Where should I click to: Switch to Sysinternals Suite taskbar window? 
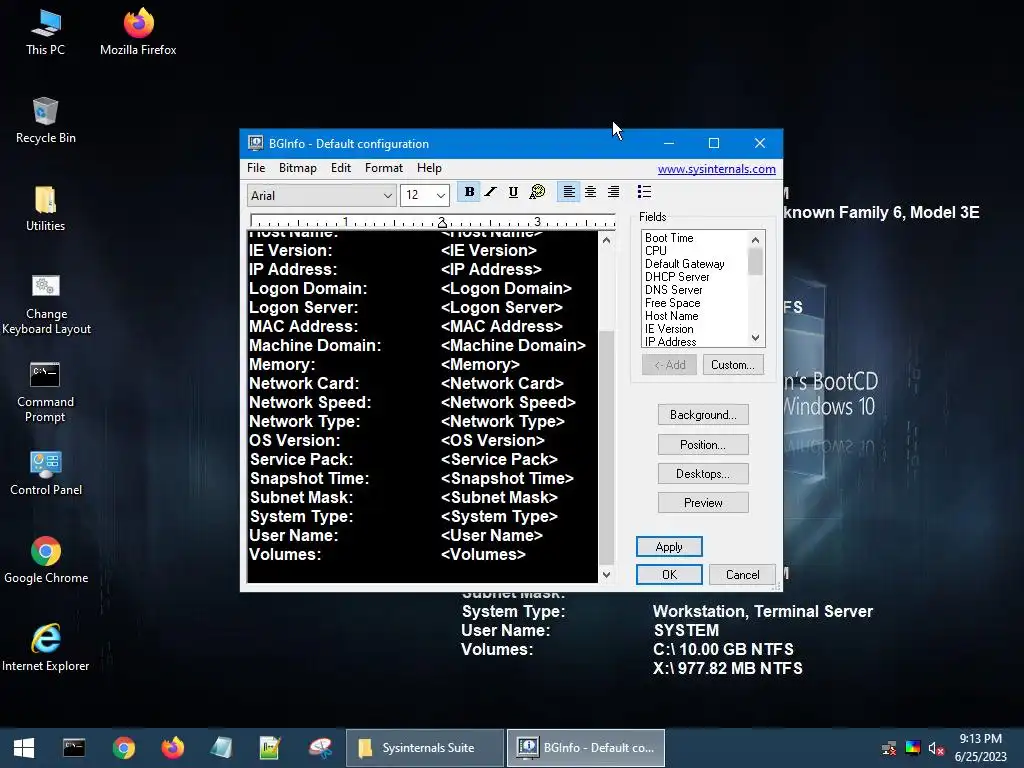click(425, 748)
